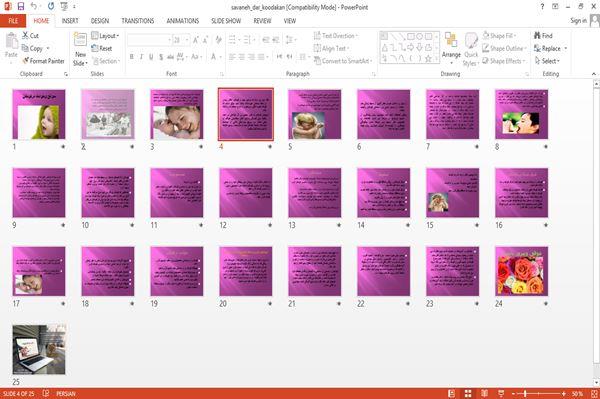This screenshot has height=399, width=600.
Task: Switch to Reading View from status bar
Action: tap(484, 393)
